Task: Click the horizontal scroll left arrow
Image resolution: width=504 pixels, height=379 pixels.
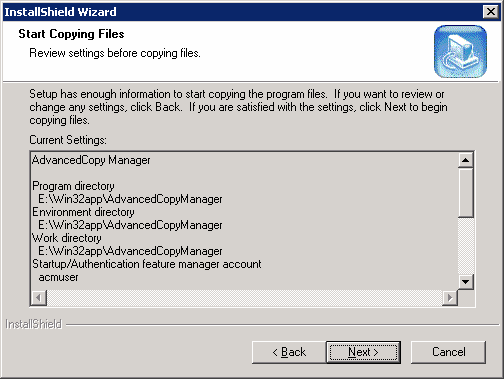Action: coord(39,297)
